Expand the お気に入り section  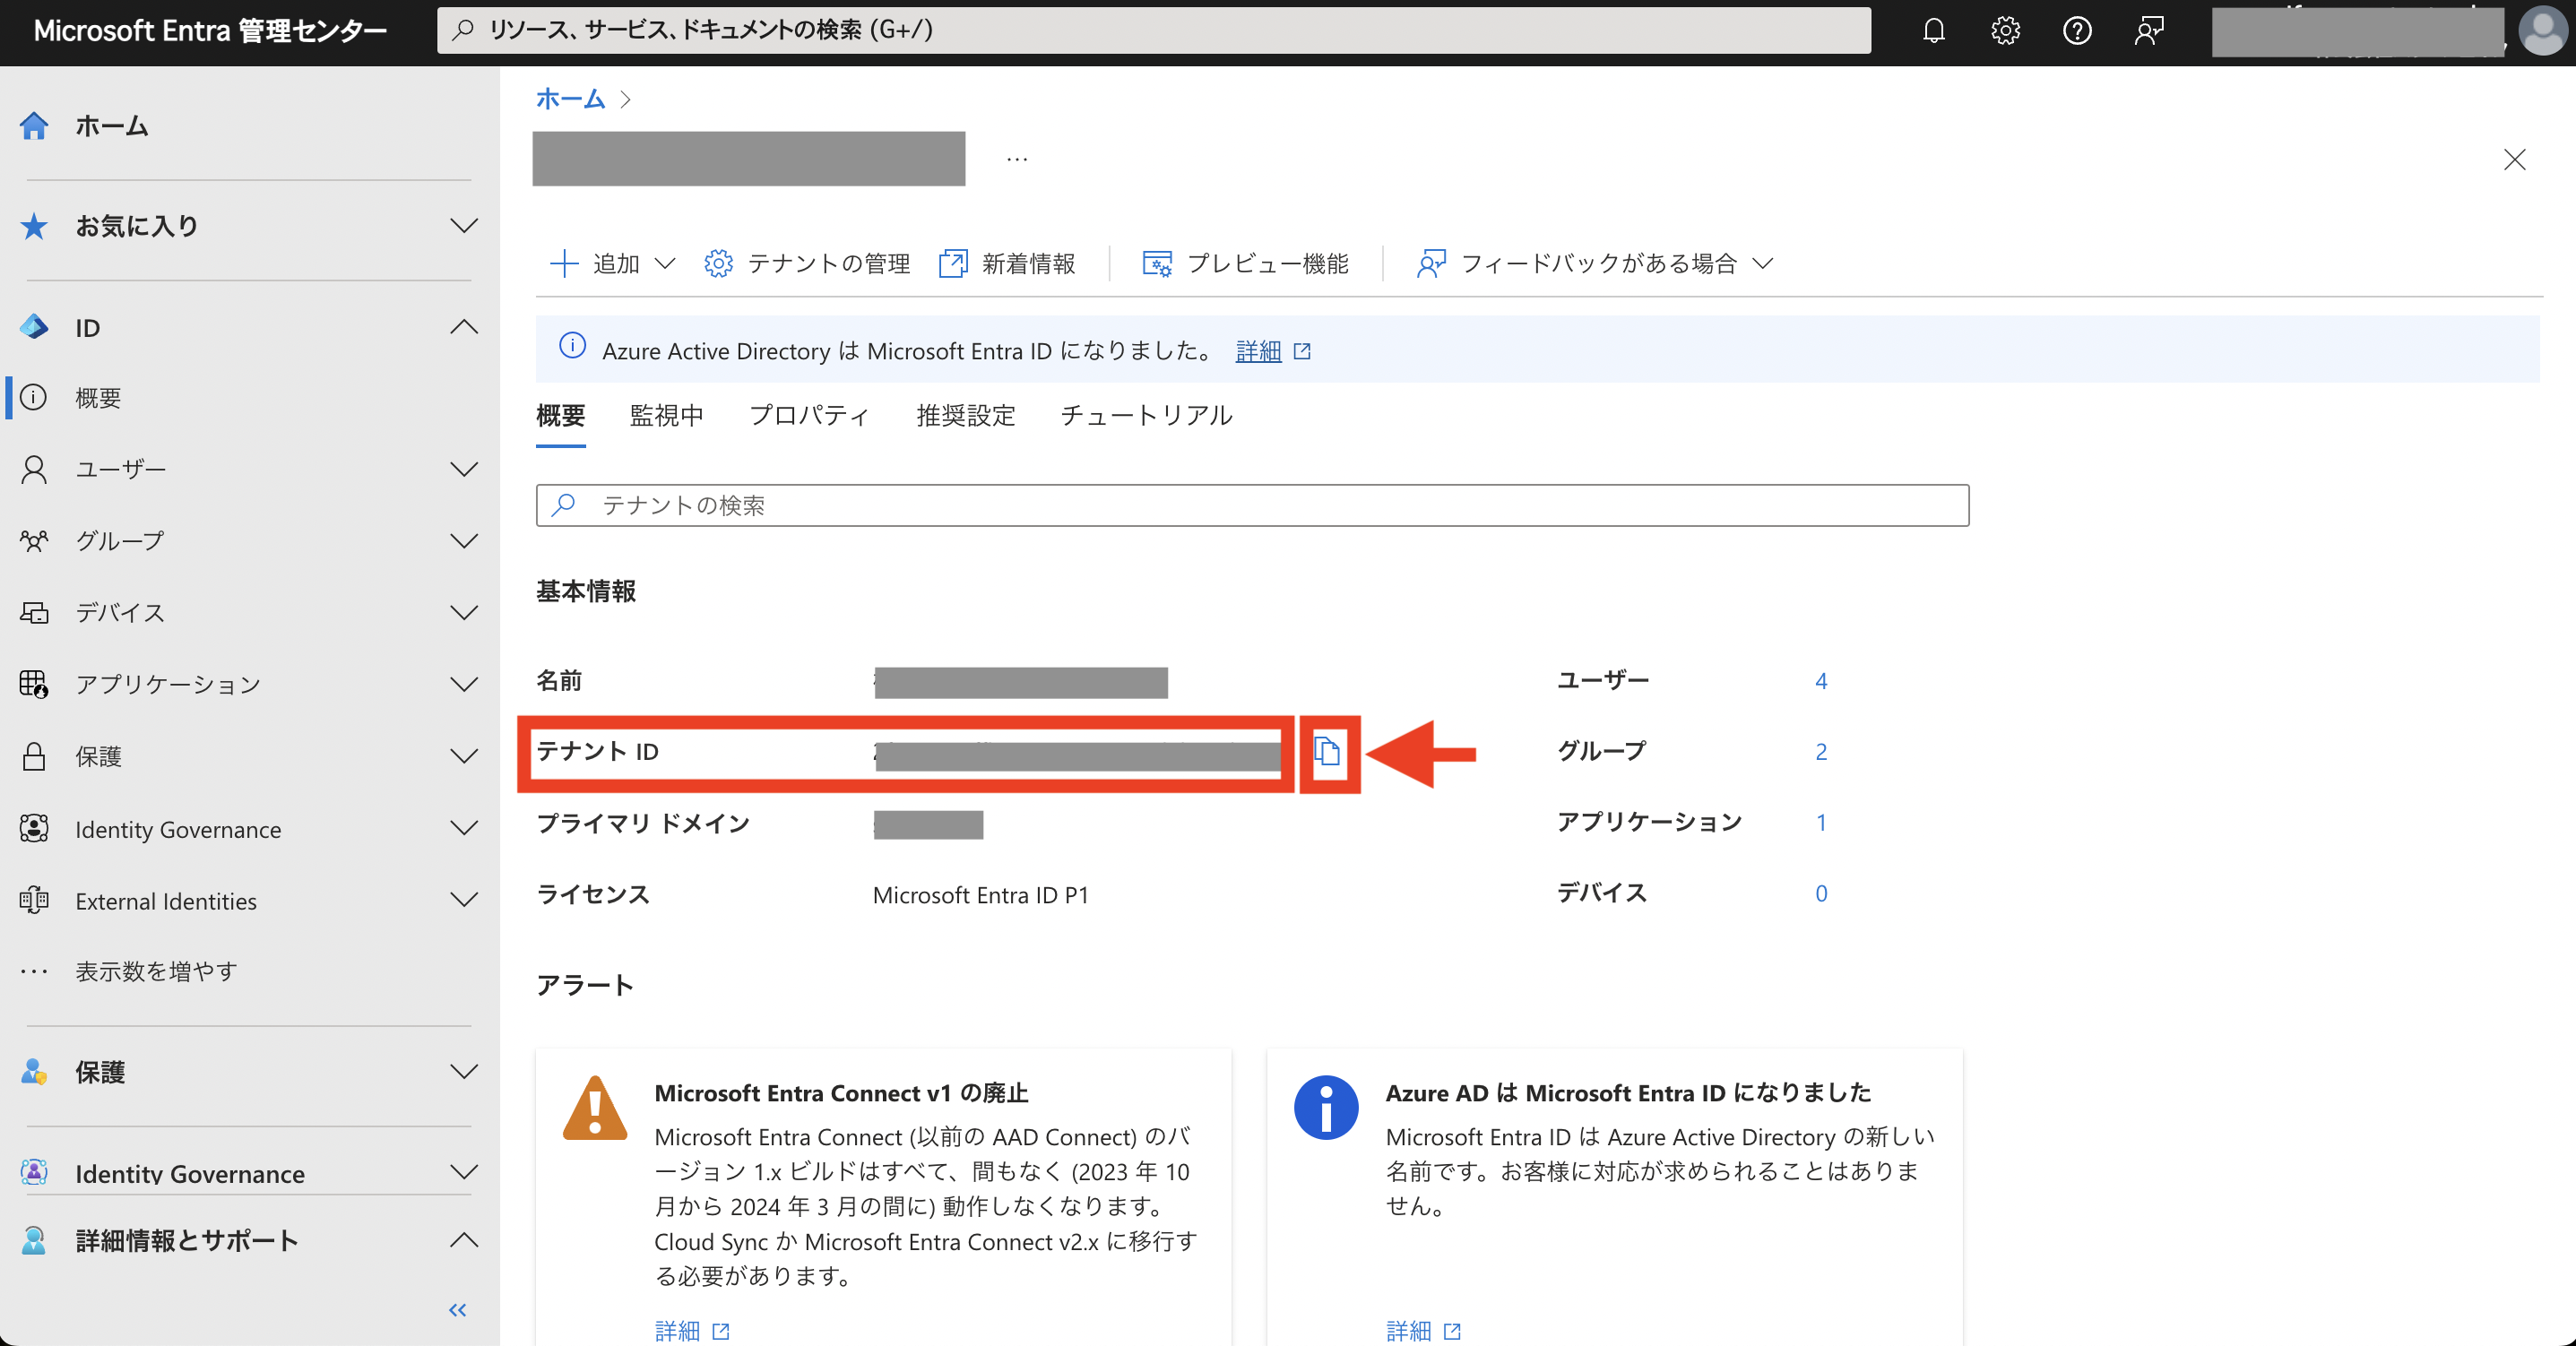point(463,226)
